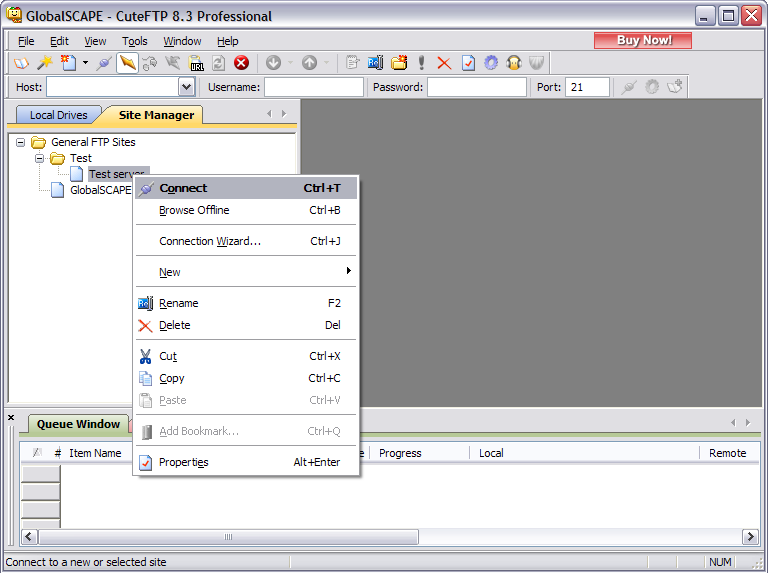The width and height of the screenshot is (768, 573).
Task: Choose Rename from context menu
Action: (246, 303)
